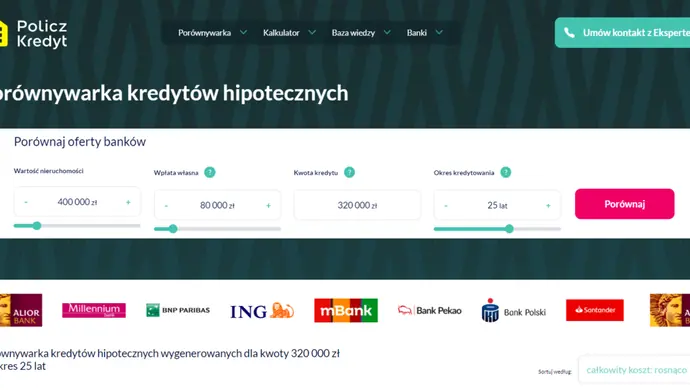Increase Okres kredytowania with plus
This screenshot has height=390, width=690.
point(548,206)
